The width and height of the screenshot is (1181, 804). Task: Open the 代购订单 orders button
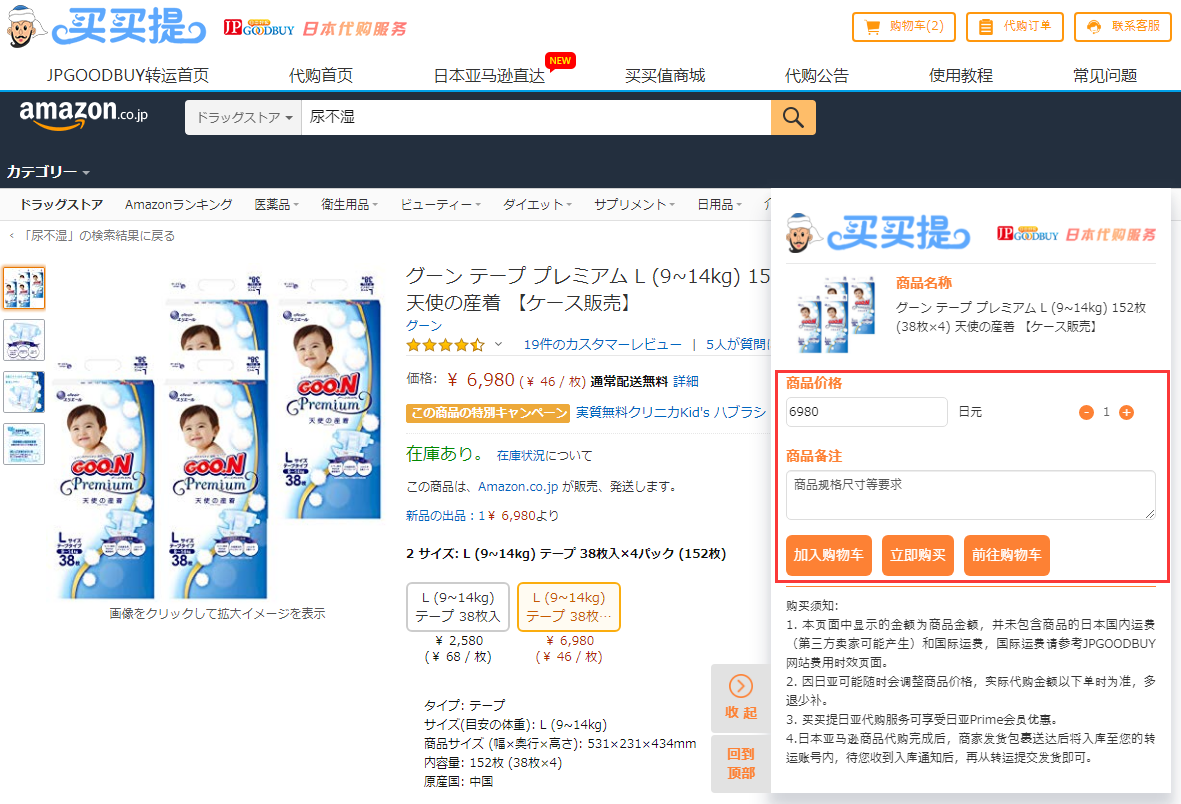[x=1014, y=27]
